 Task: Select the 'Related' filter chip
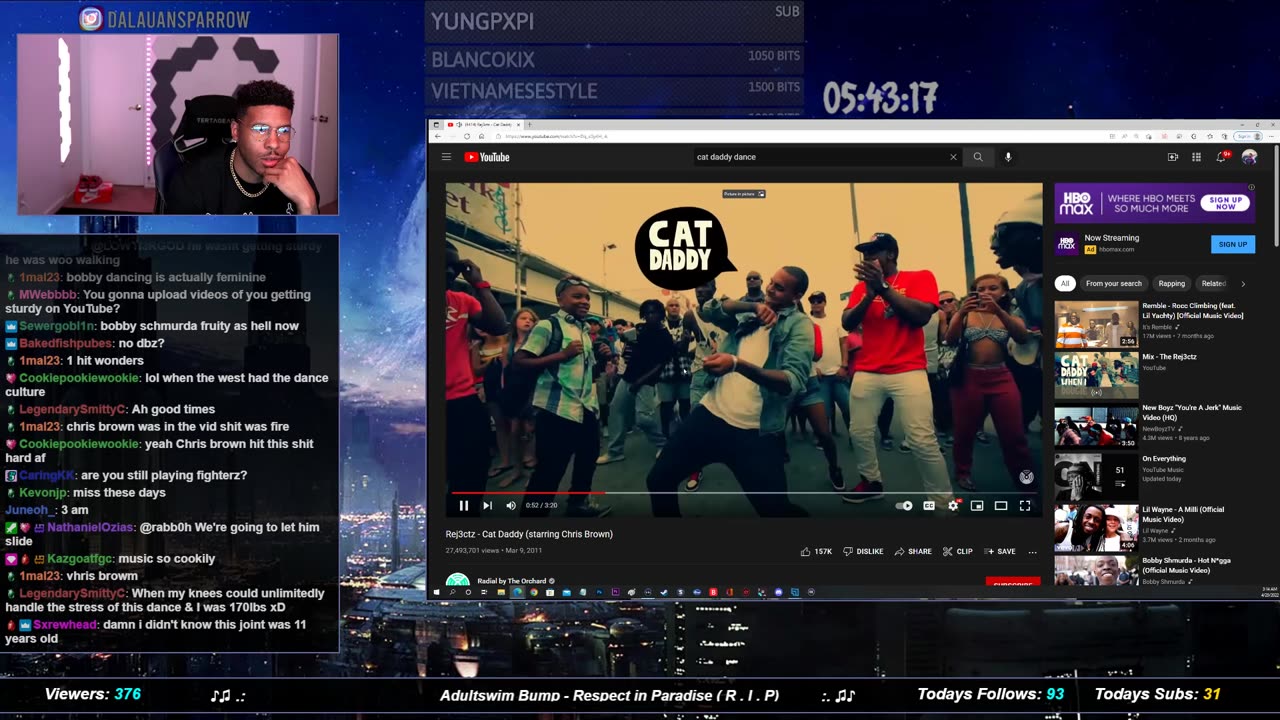(x=1213, y=283)
